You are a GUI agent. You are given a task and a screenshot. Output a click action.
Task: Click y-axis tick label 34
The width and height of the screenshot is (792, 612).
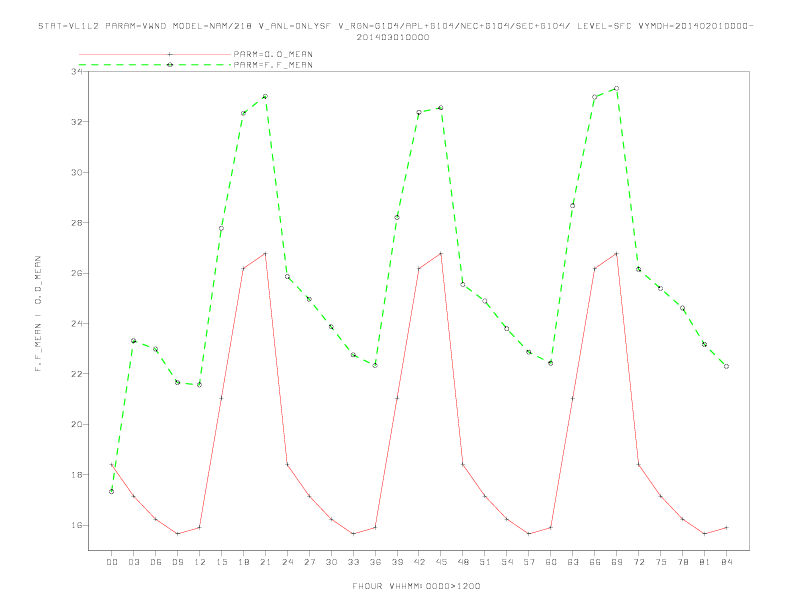pos(77,72)
